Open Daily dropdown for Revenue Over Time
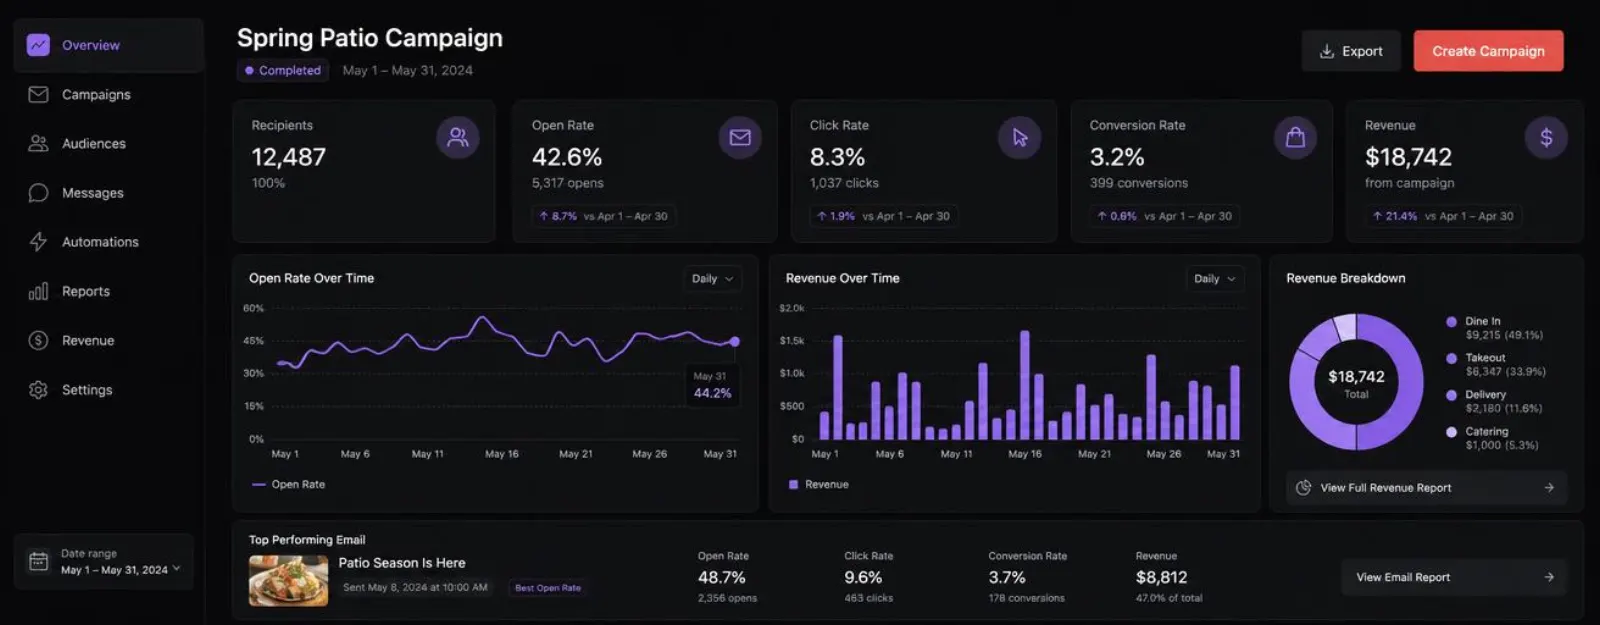The width and height of the screenshot is (1600, 625). point(1214,279)
